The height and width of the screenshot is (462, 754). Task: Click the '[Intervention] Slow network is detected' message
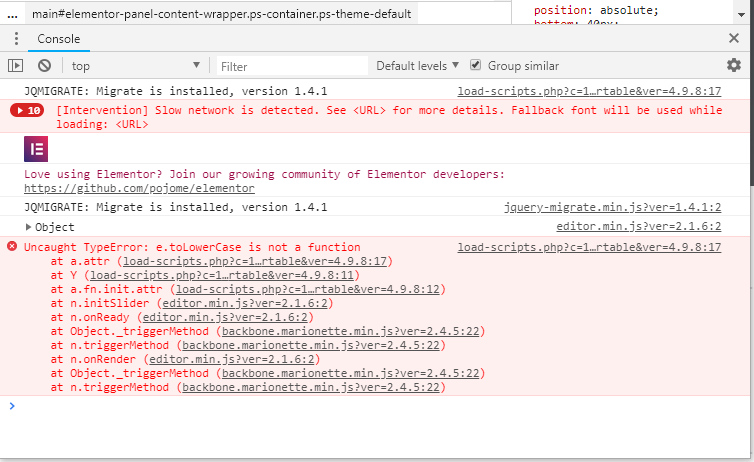pyautogui.click(x=389, y=117)
